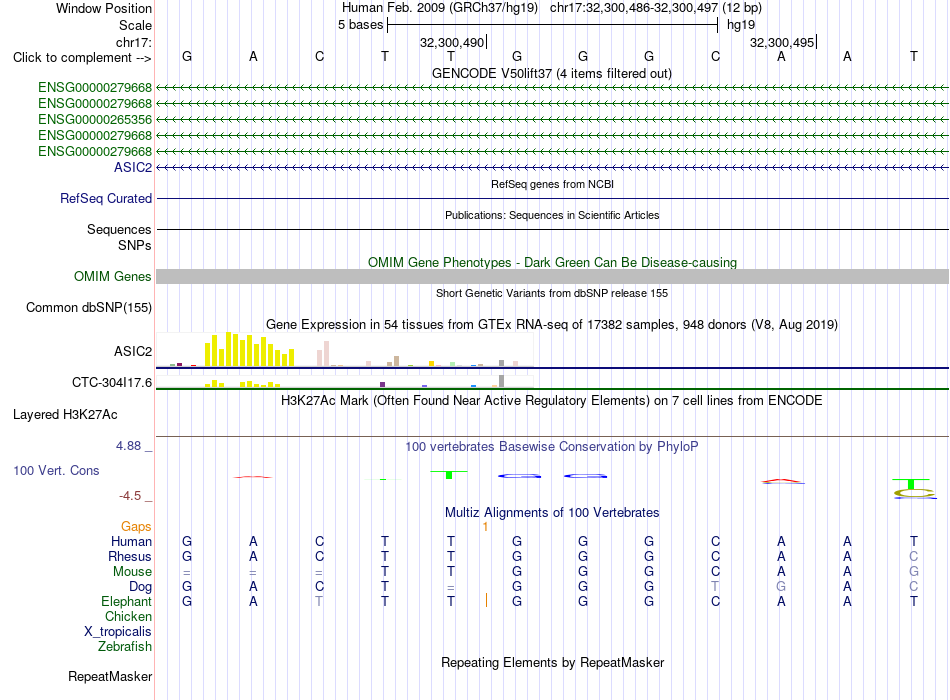Click the 'RefSeq genes from NCBI' track title
The width and height of the screenshot is (950, 700).
coord(552,184)
